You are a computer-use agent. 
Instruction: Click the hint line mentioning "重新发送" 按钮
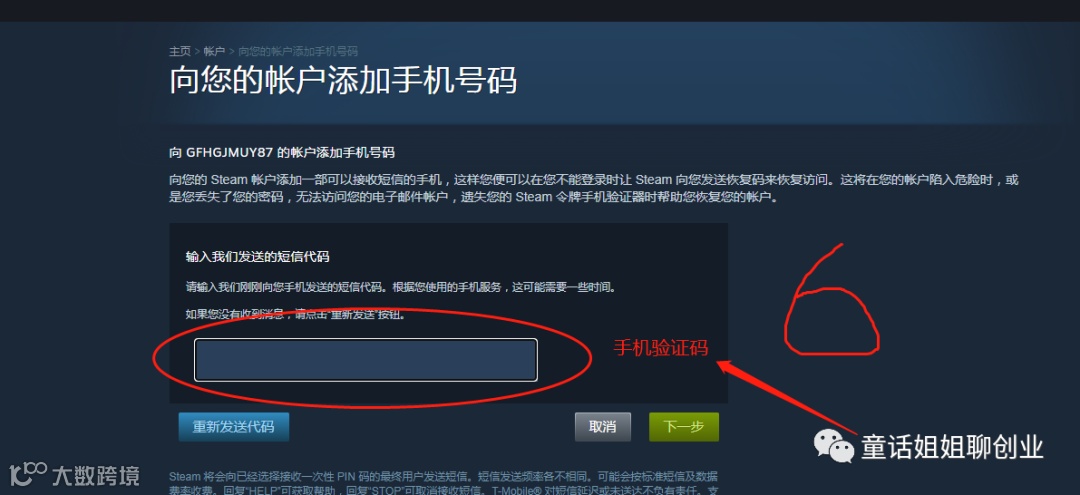click(x=295, y=315)
